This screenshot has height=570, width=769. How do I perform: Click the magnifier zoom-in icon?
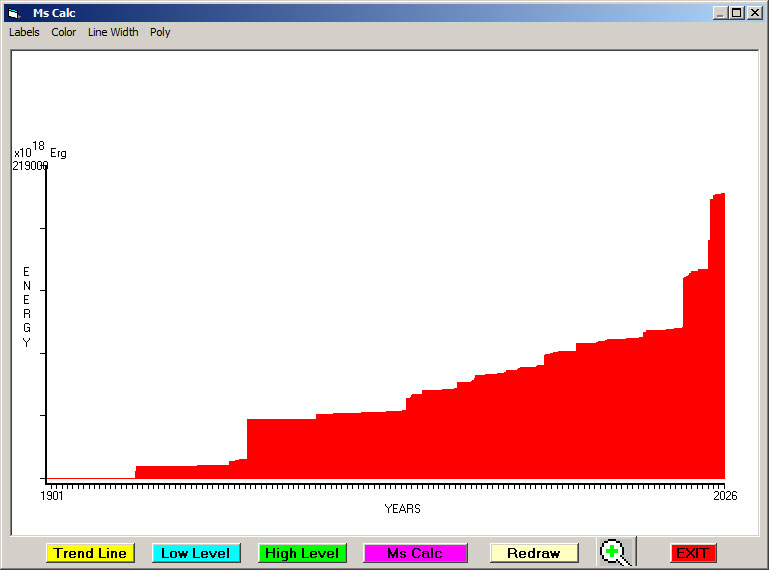[615, 552]
